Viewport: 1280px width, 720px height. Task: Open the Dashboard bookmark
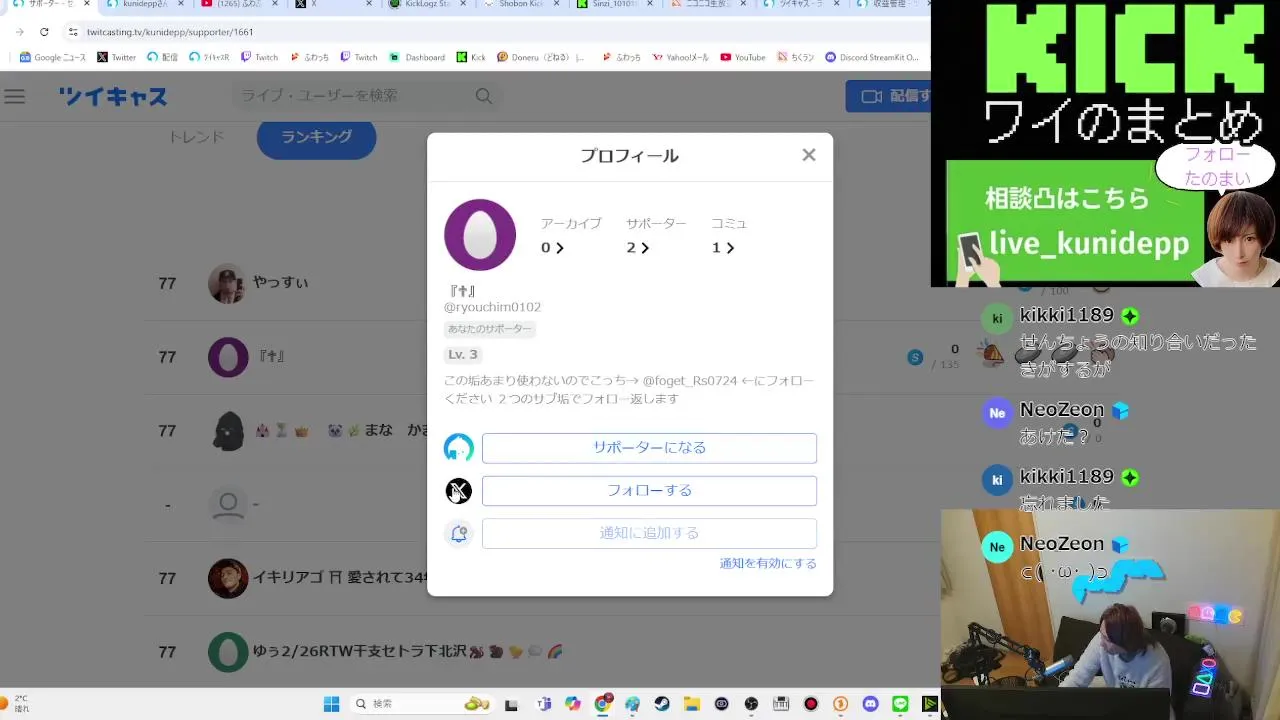[x=417, y=57]
